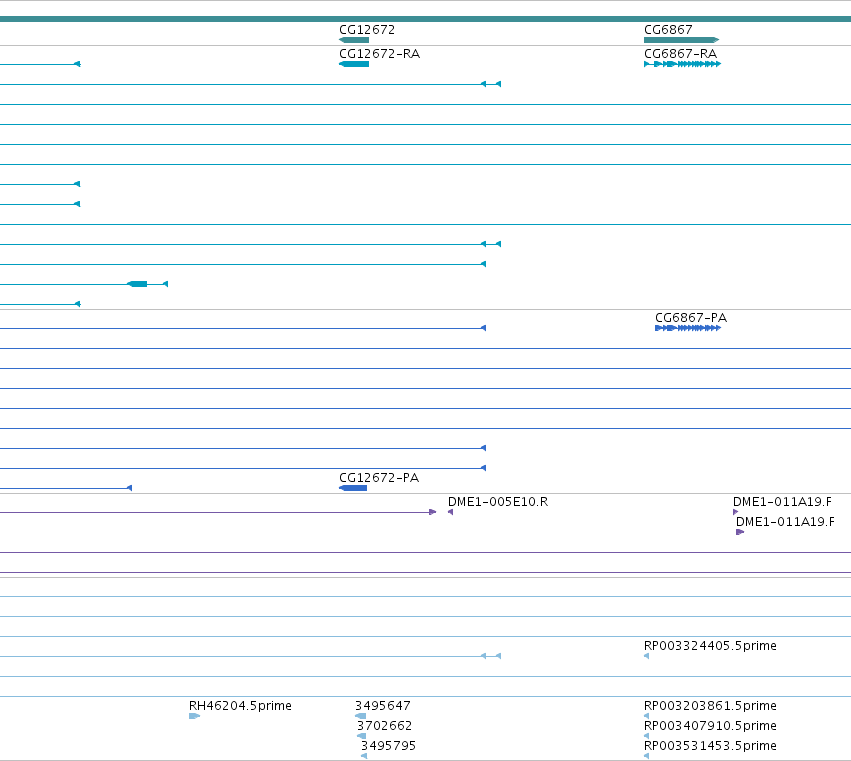Screen dimensions: 851x761
Task: Select feature label 3702662
Action: click(x=384, y=726)
